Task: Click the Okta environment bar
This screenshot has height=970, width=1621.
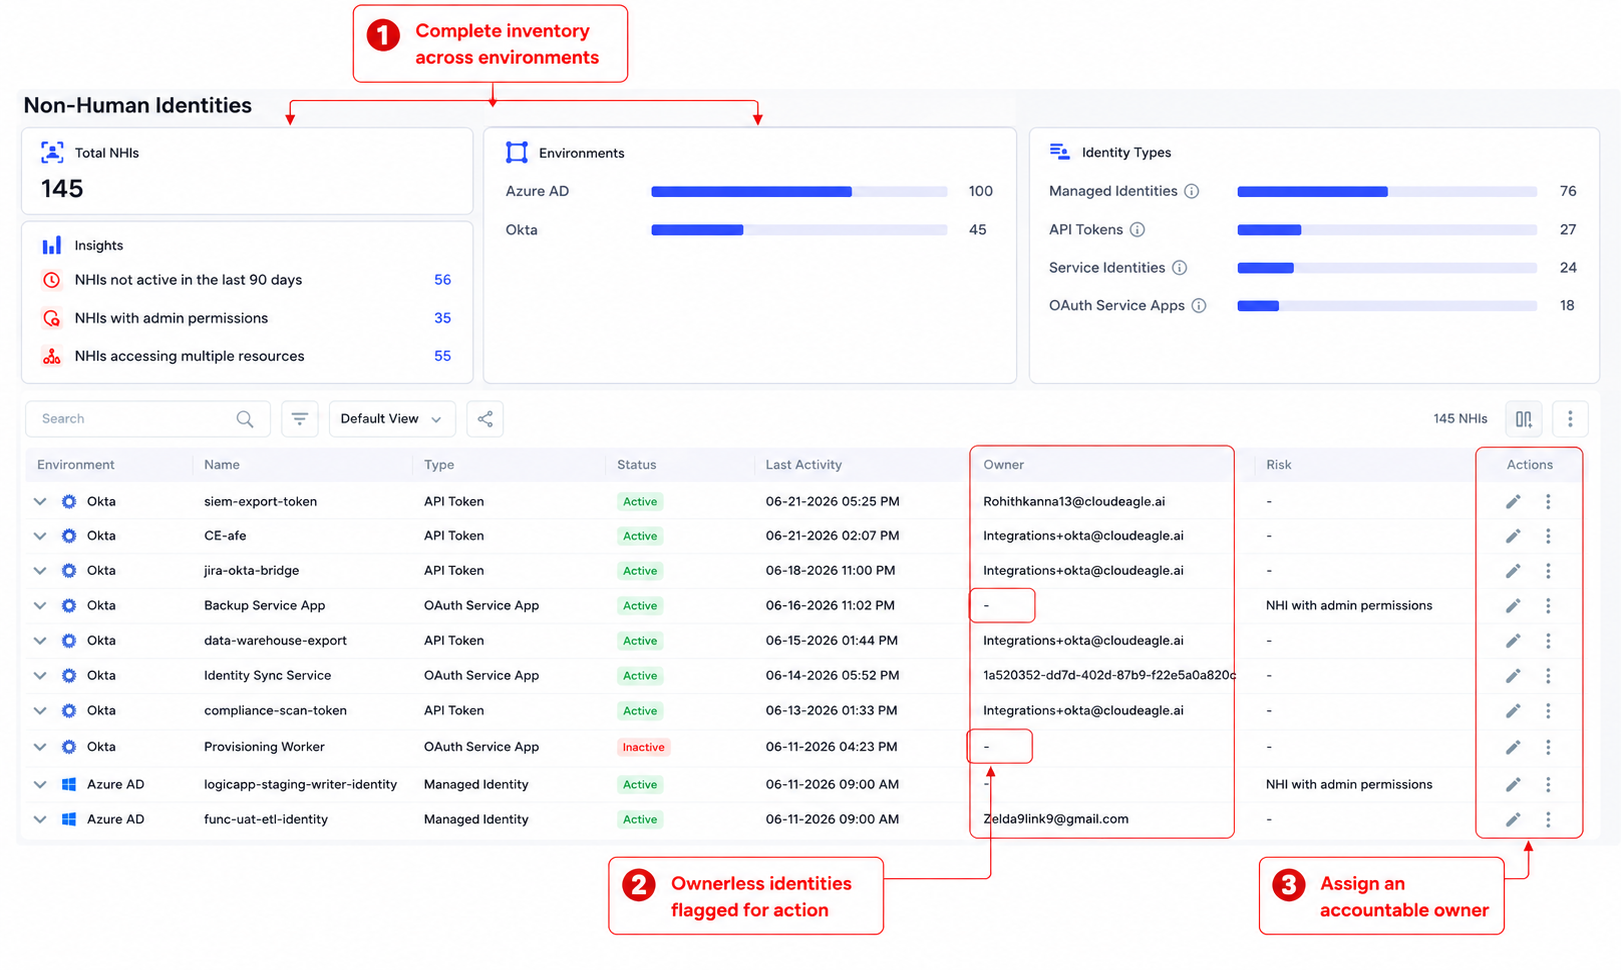Action: pyautogui.click(x=799, y=230)
